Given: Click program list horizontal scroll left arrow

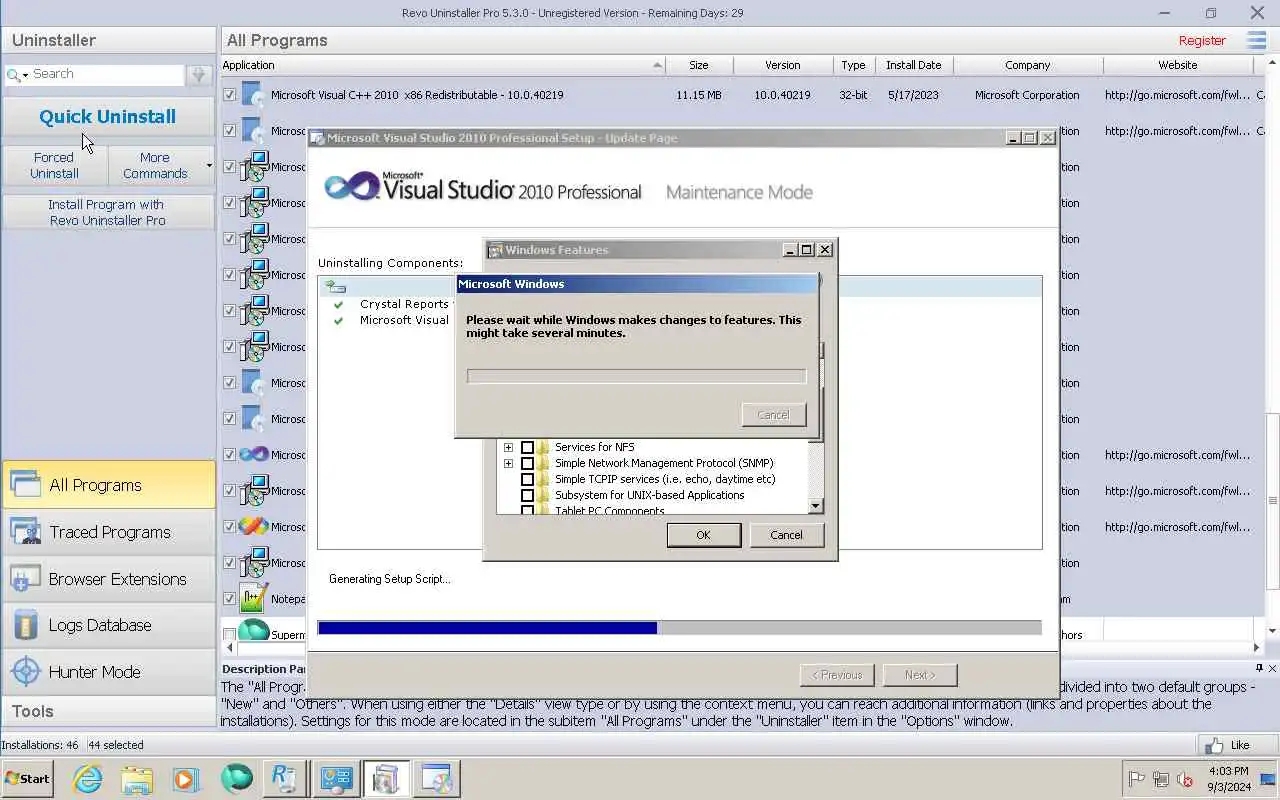Looking at the screenshot, I should (x=229, y=648).
